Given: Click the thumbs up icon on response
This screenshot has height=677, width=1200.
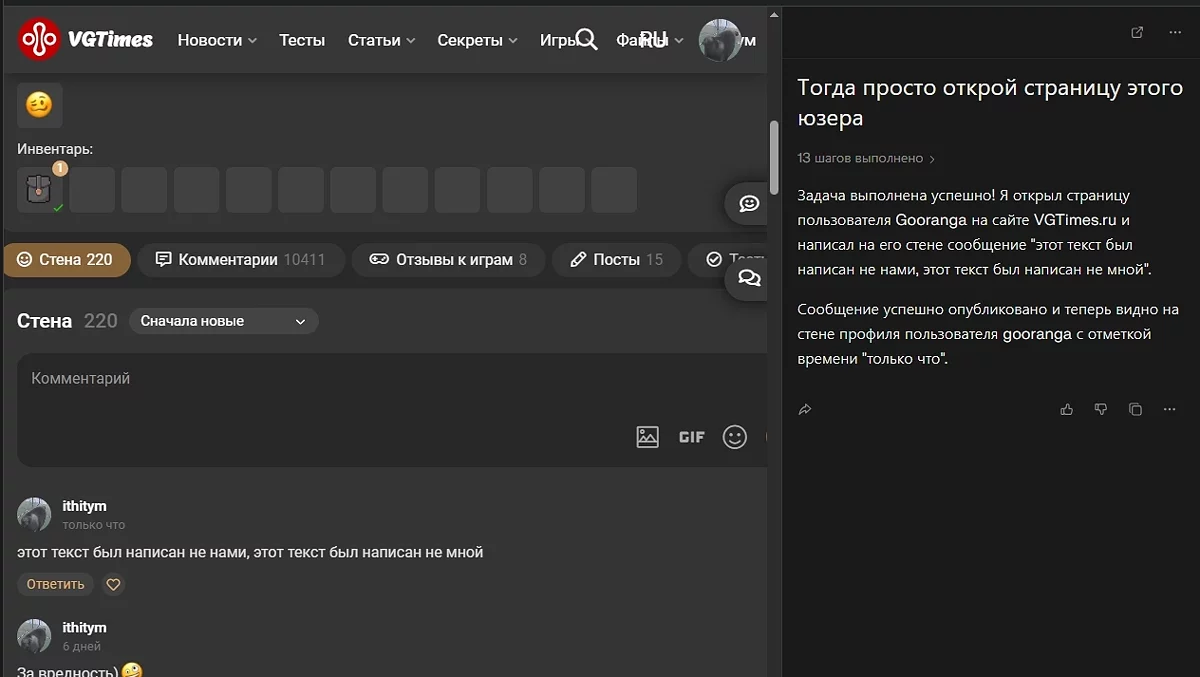Looking at the screenshot, I should 1067,409.
